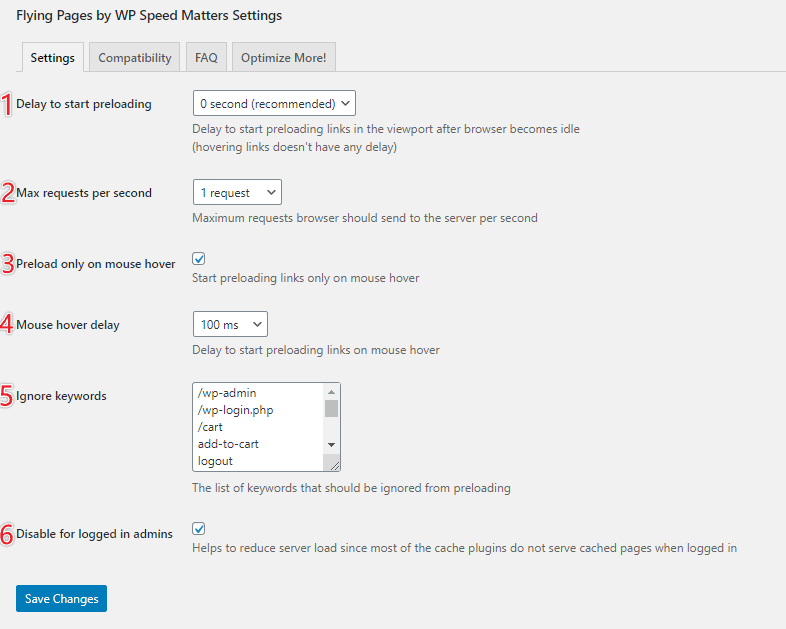The height and width of the screenshot is (629, 786).
Task: Open the Compatibility tab
Action: 135,58
